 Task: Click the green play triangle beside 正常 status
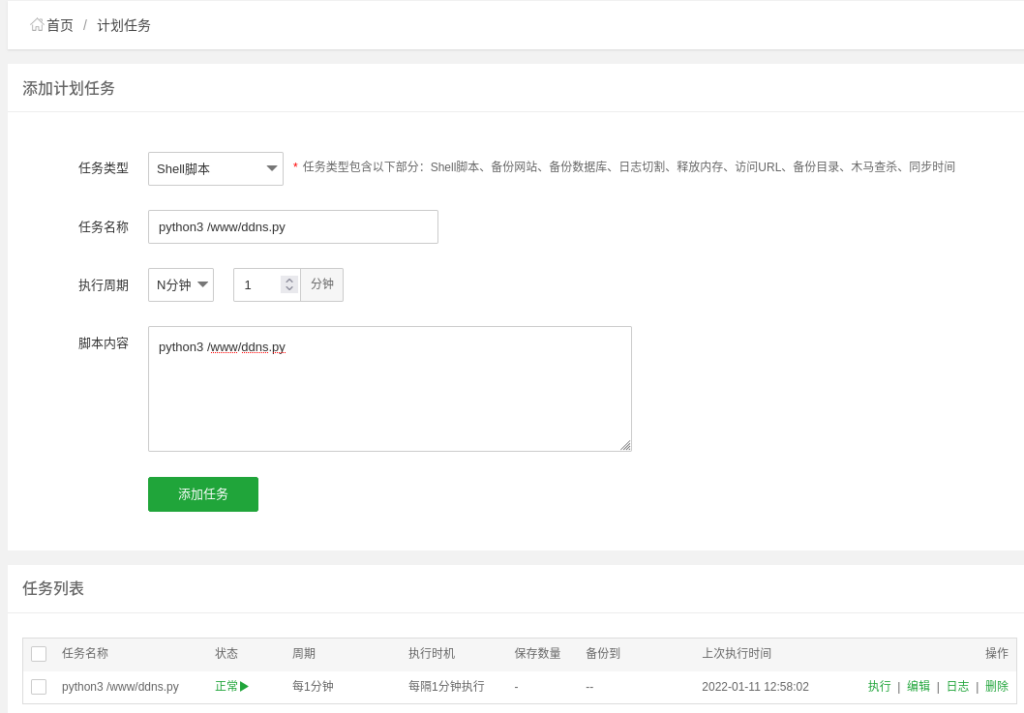[x=243, y=687]
